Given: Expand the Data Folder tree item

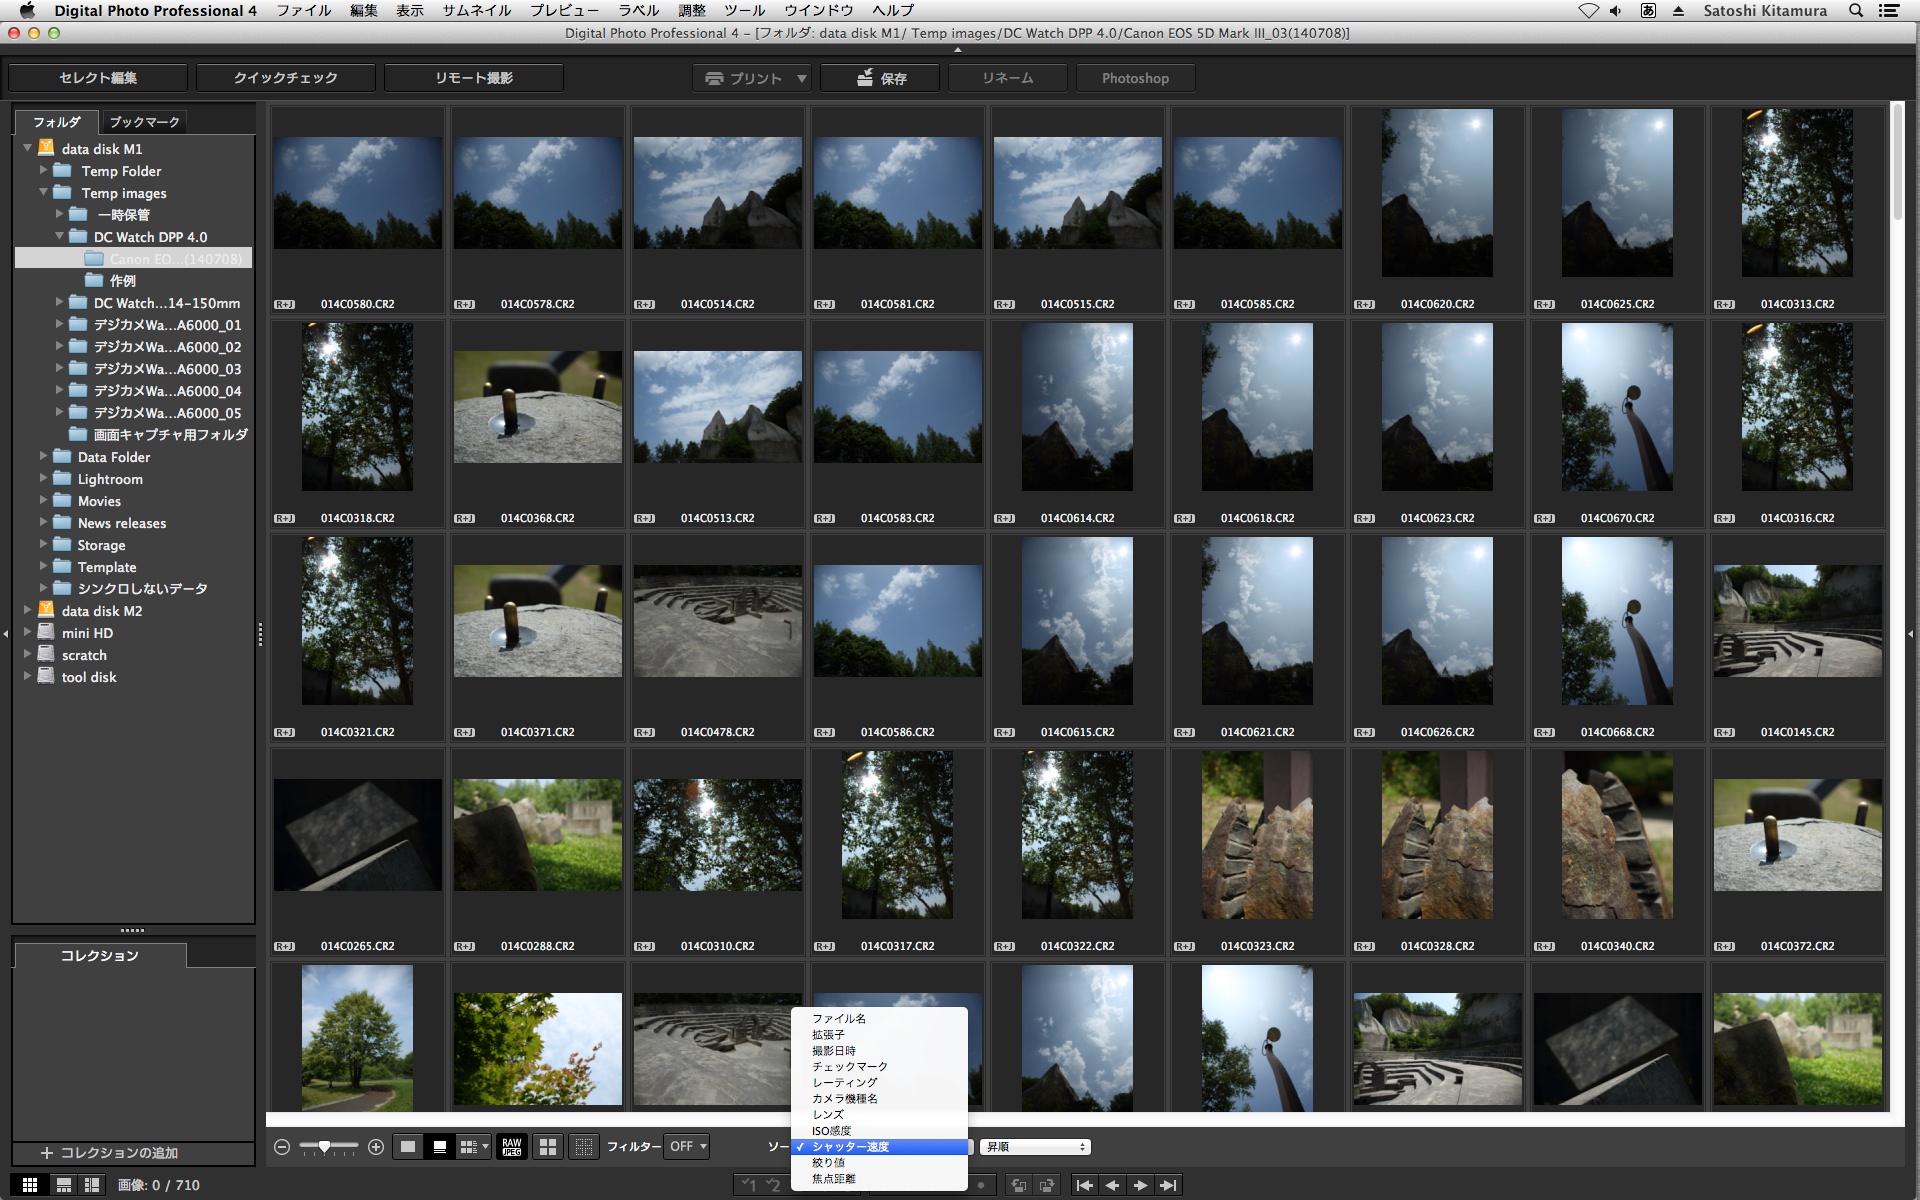Looking at the screenshot, I should pos(44,457).
